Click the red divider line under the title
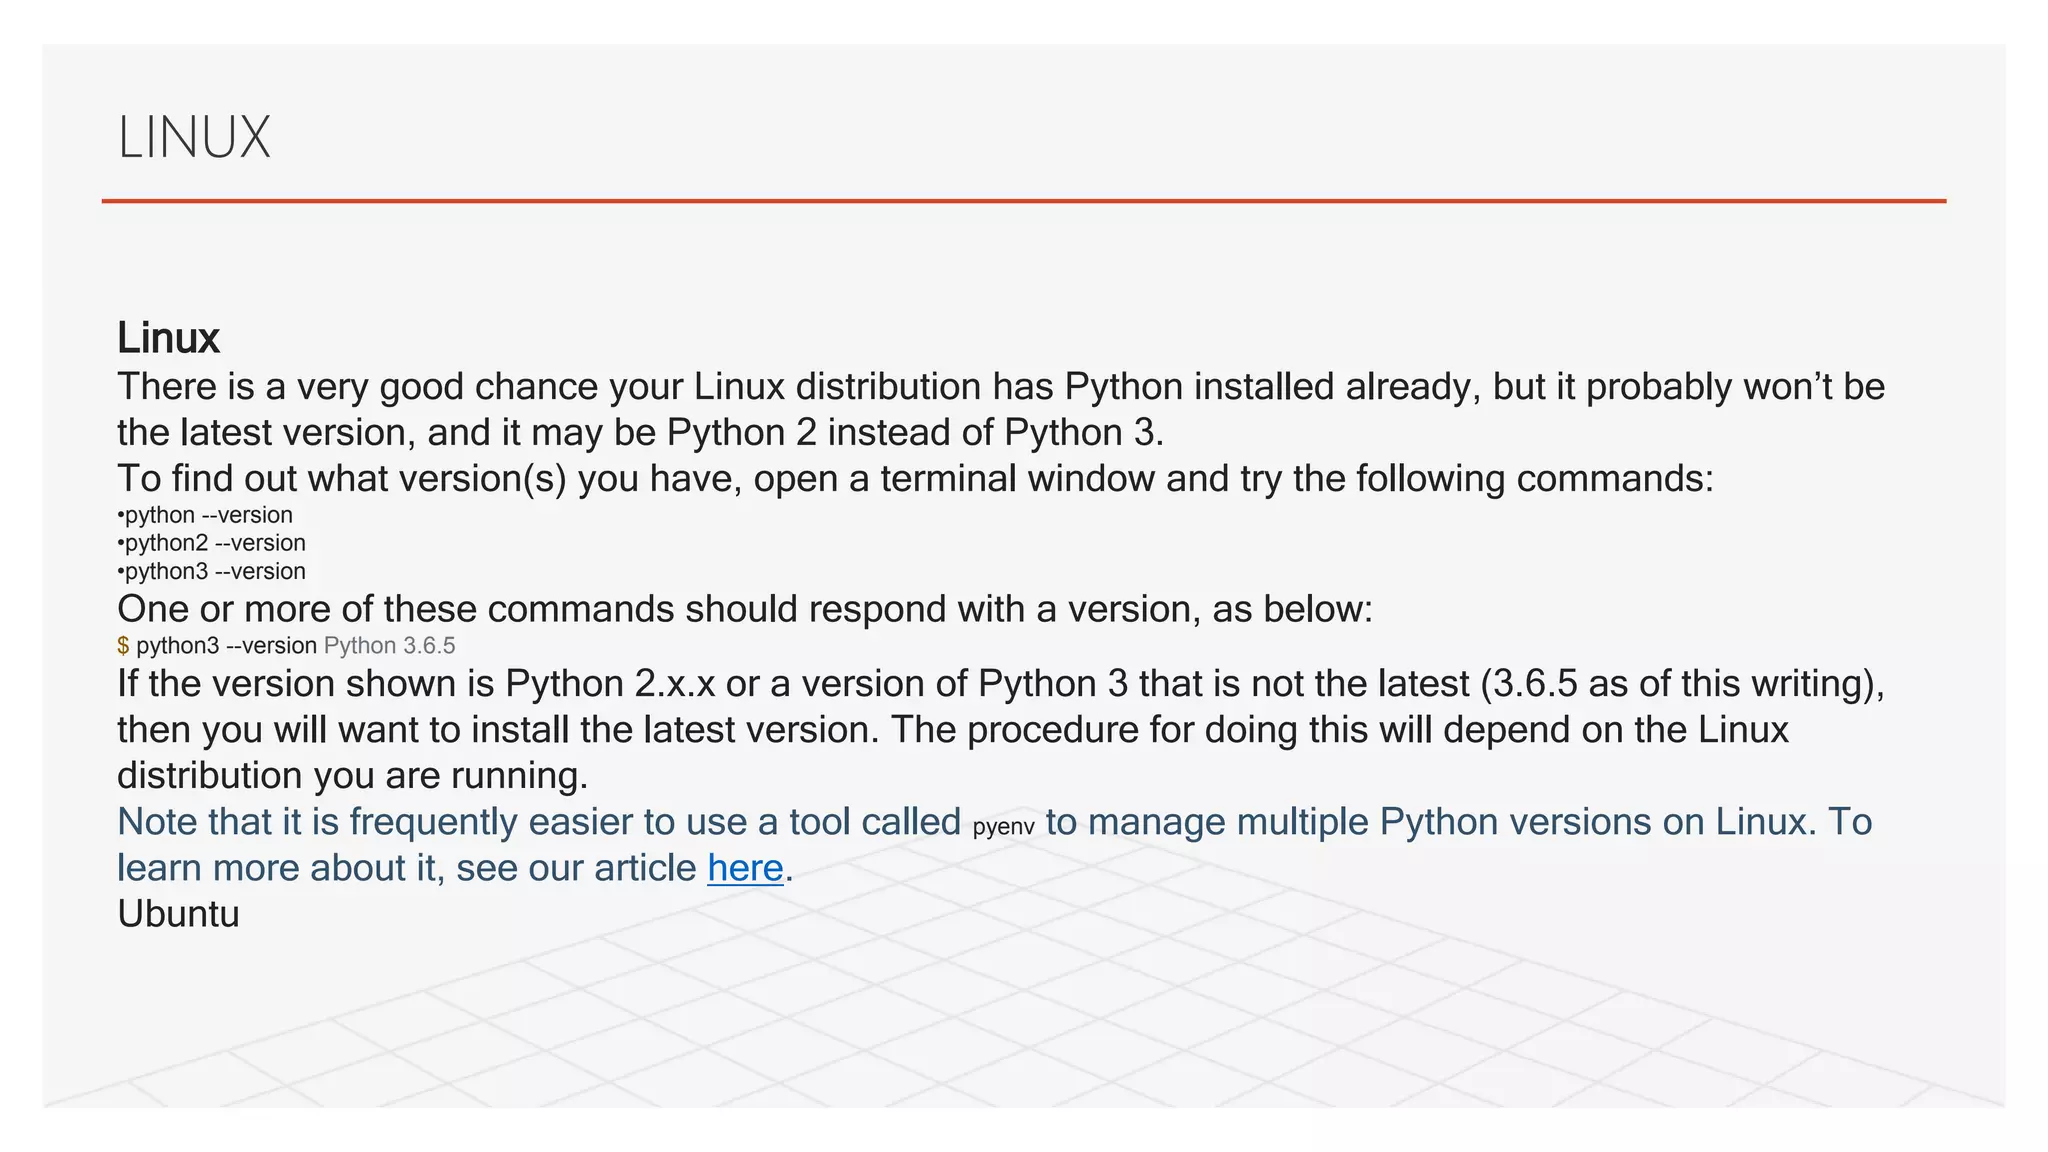 click(x=1023, y=201)
